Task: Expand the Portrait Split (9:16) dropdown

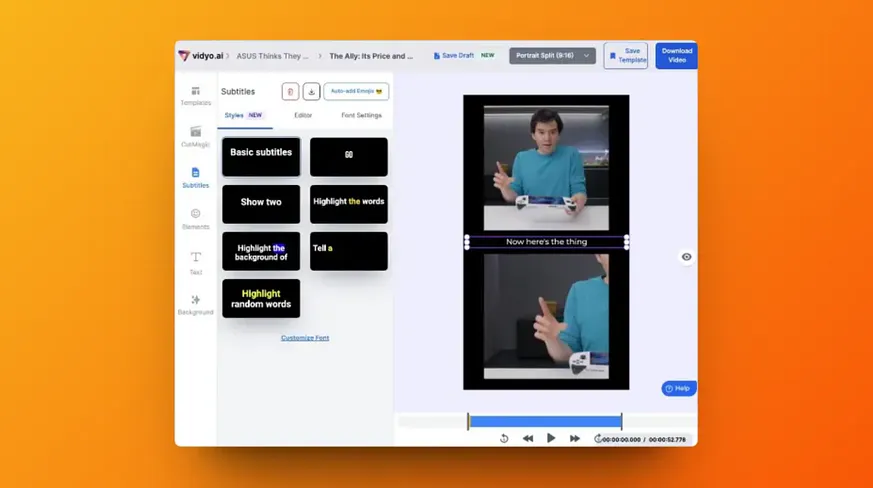Action: tap(552, 56)
